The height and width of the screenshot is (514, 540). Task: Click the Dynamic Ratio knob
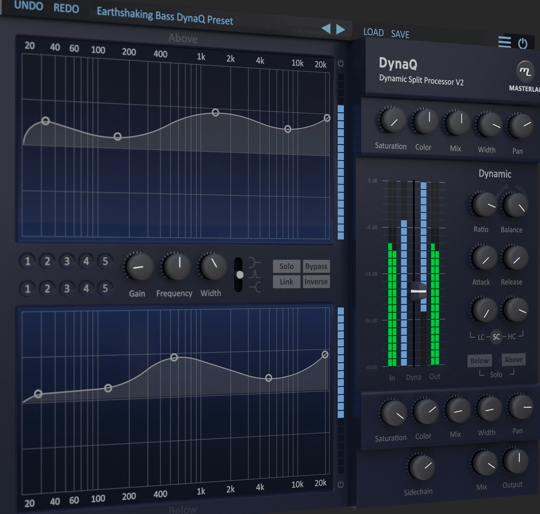pyautogui.click(x=484, y=204)
